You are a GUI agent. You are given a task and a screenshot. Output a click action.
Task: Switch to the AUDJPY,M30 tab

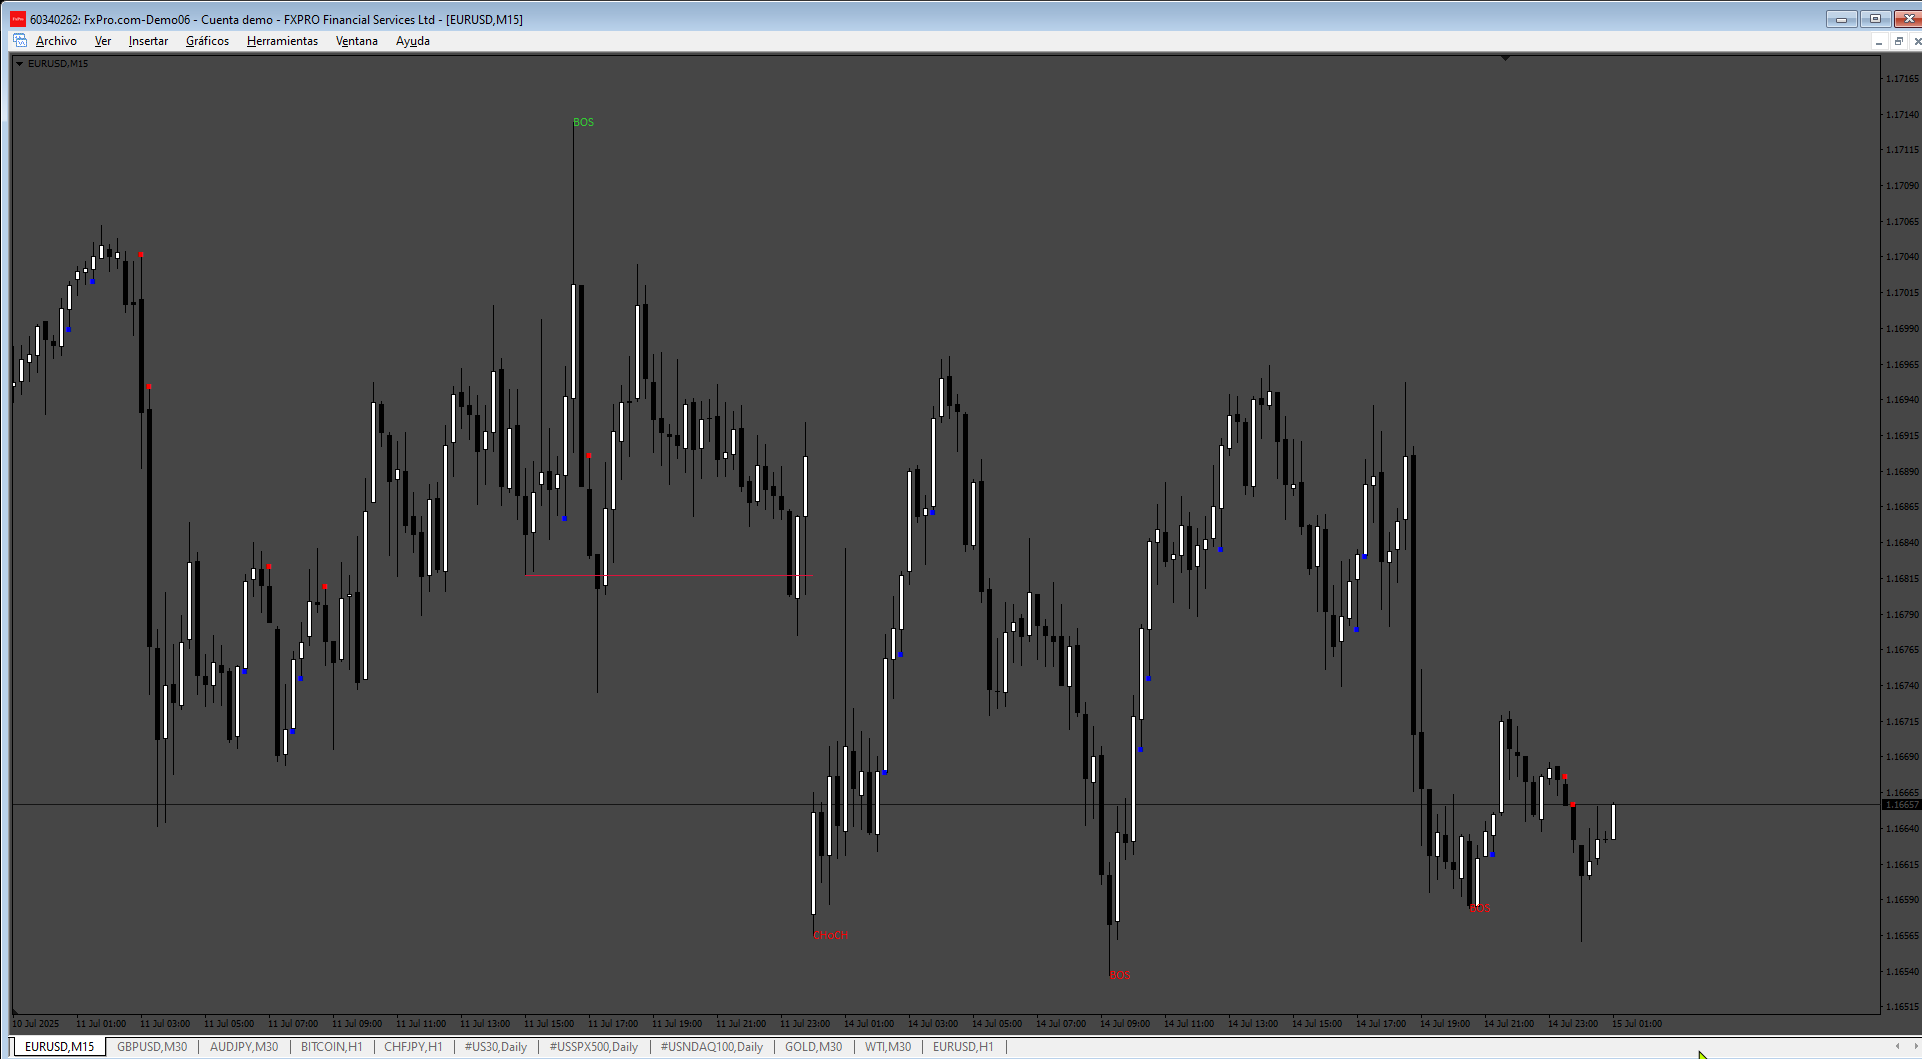point(244,1047)
